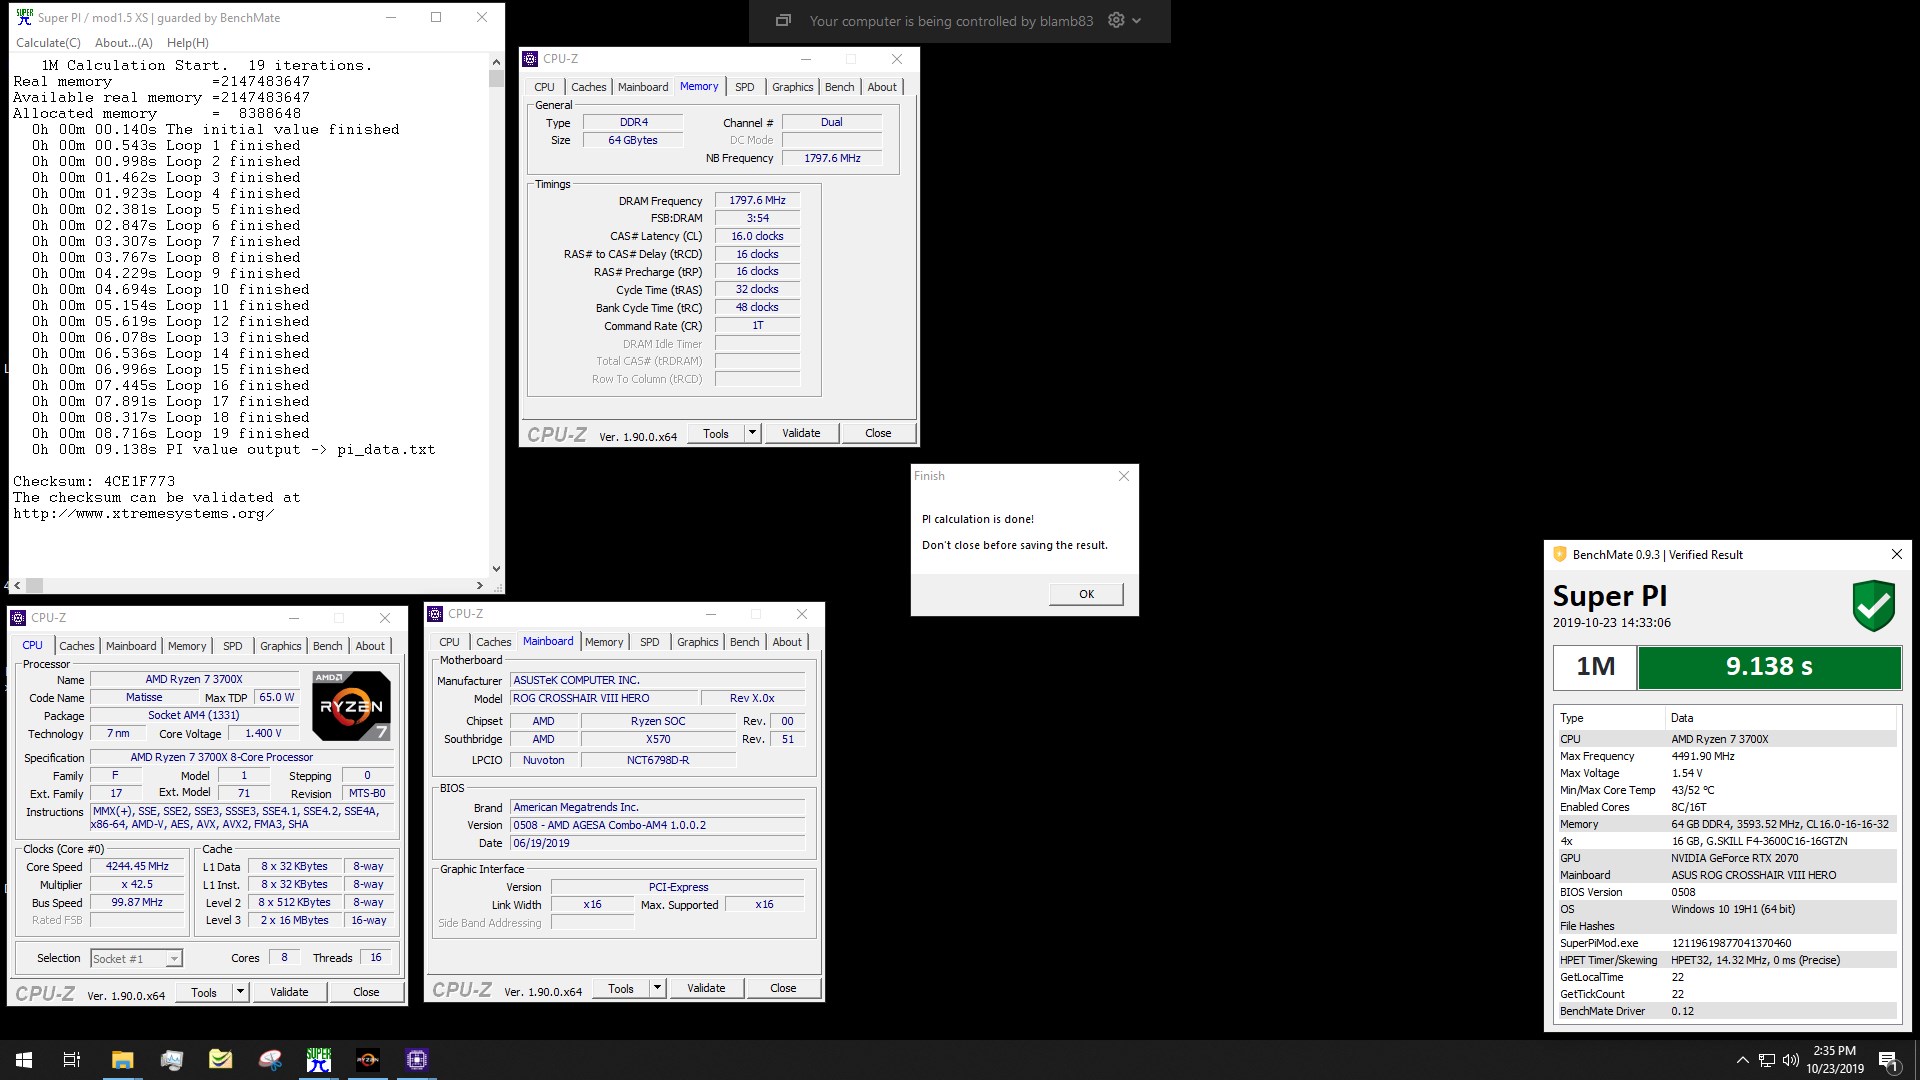Screen dimensions: 1920x1080
Task: Open the network icon in system tray
Action: click(1767, 1060)
